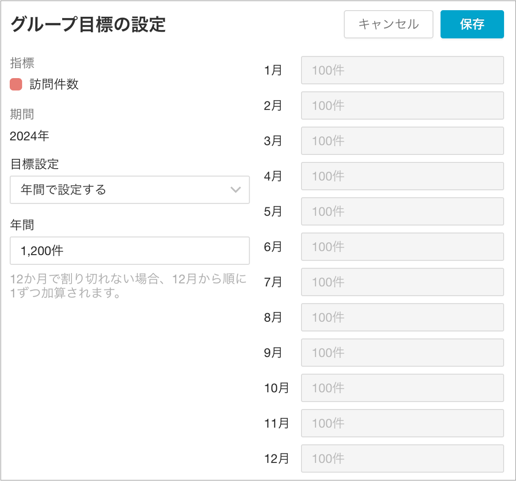
Task: Click the 訪問件数 indicator label
Action: click(x=54, y=84)
